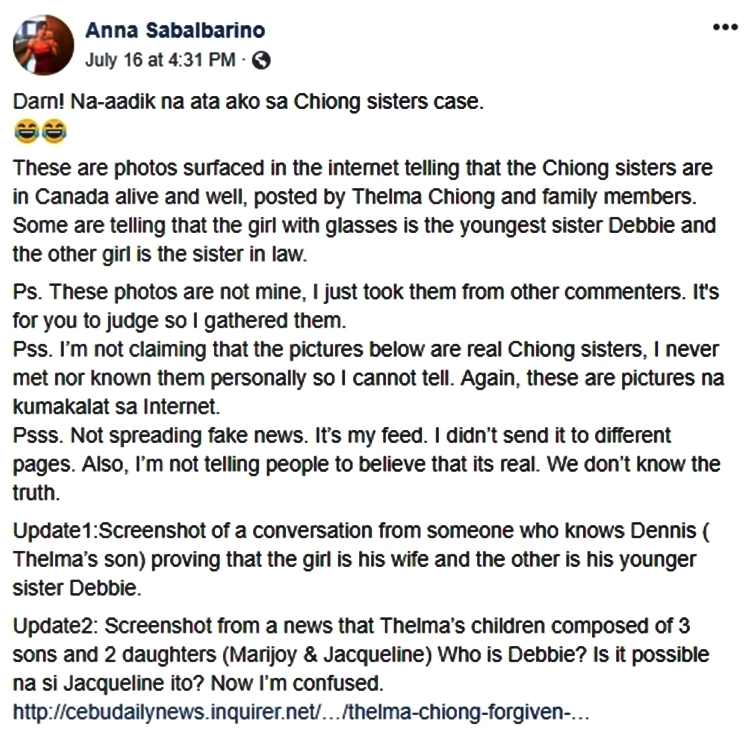This screenshot has width=750, height=739.
Task: Open the Anna Sabalbarino profile name link
Action: [x=175, y=30]
